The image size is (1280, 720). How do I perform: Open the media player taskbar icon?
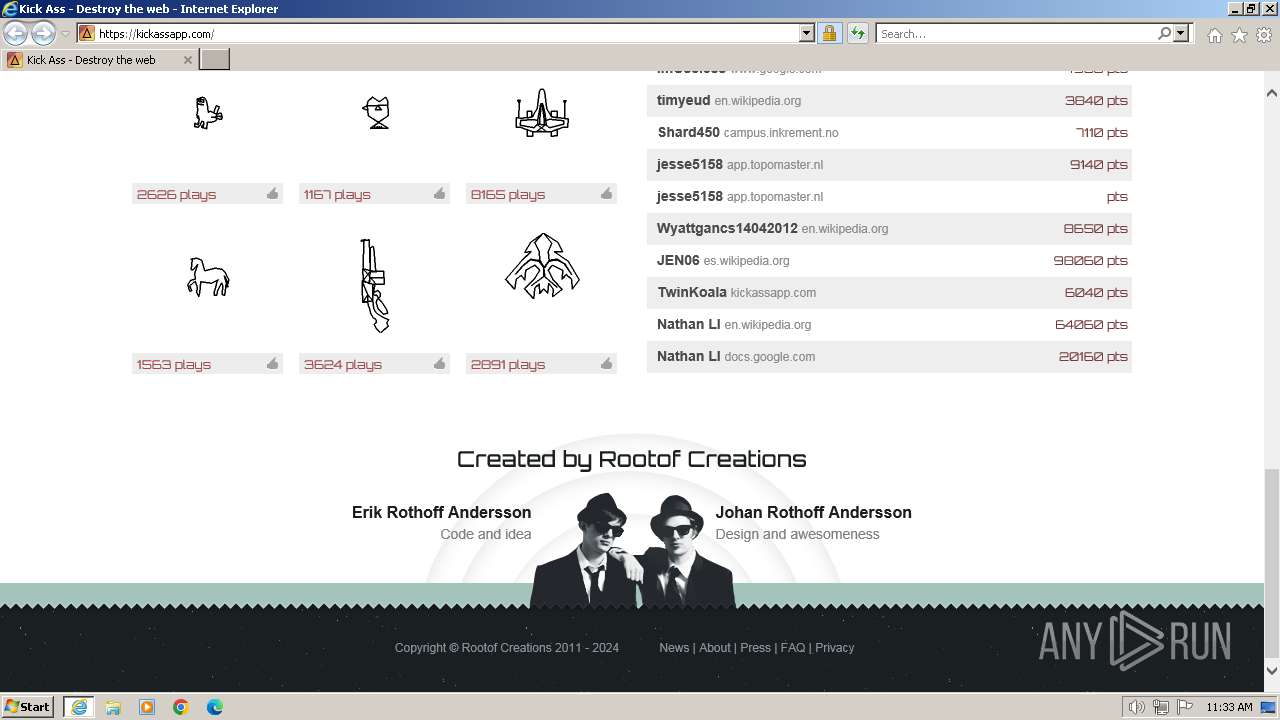point(147,707)
